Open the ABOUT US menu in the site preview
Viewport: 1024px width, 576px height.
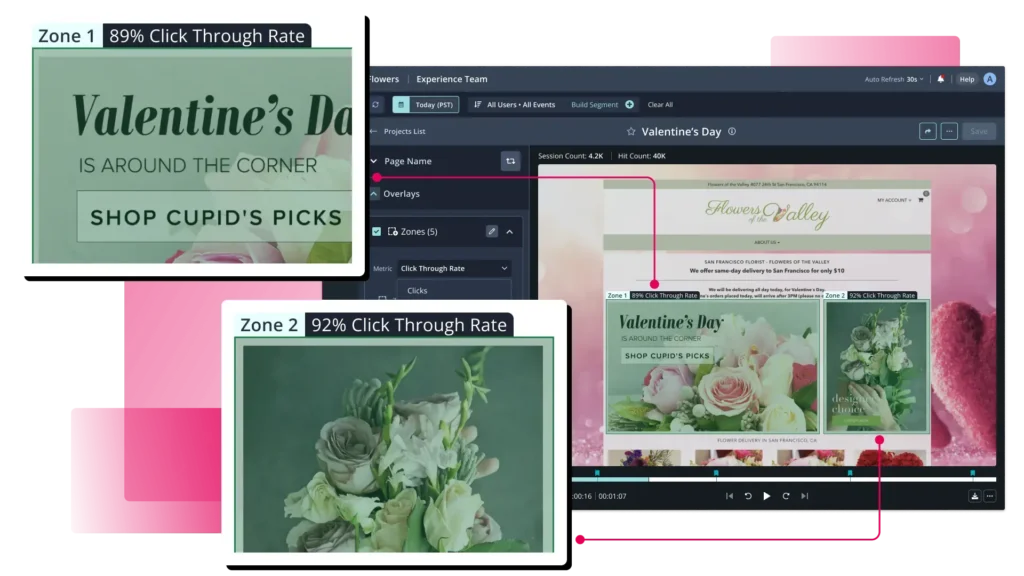pos(767,242)
